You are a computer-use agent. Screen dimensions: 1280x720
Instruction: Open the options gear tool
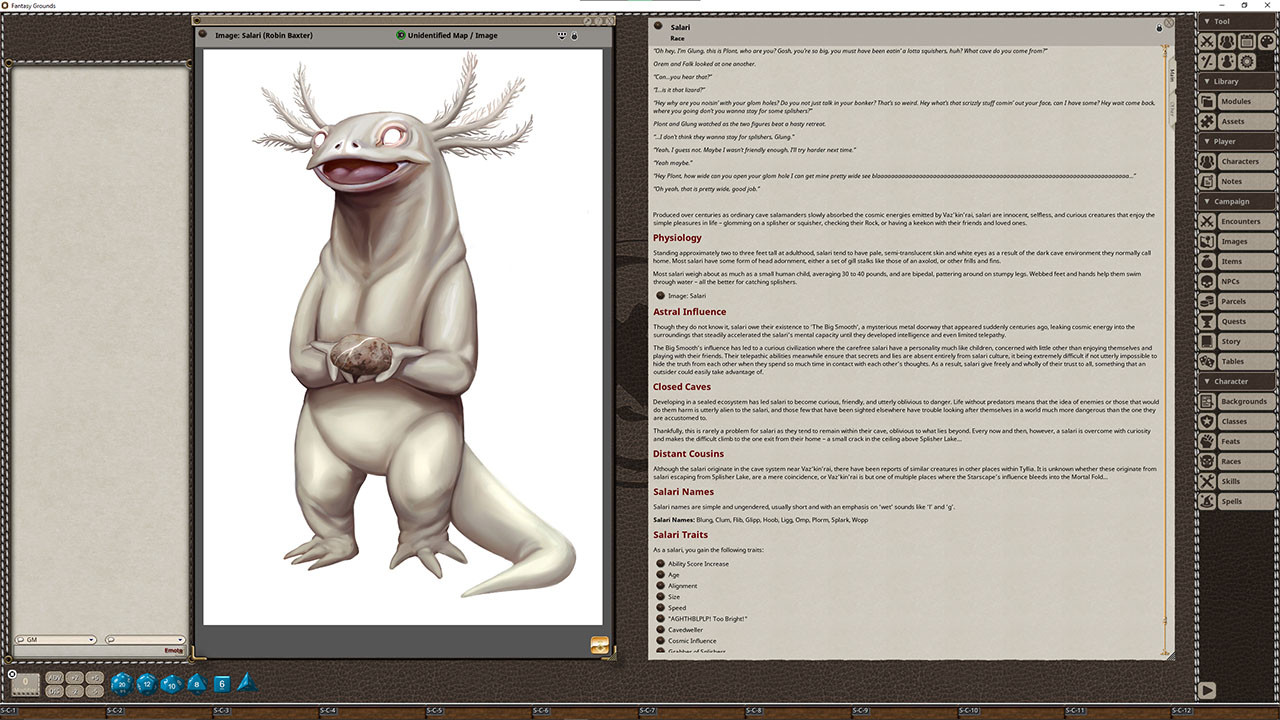click(1247, 62)
